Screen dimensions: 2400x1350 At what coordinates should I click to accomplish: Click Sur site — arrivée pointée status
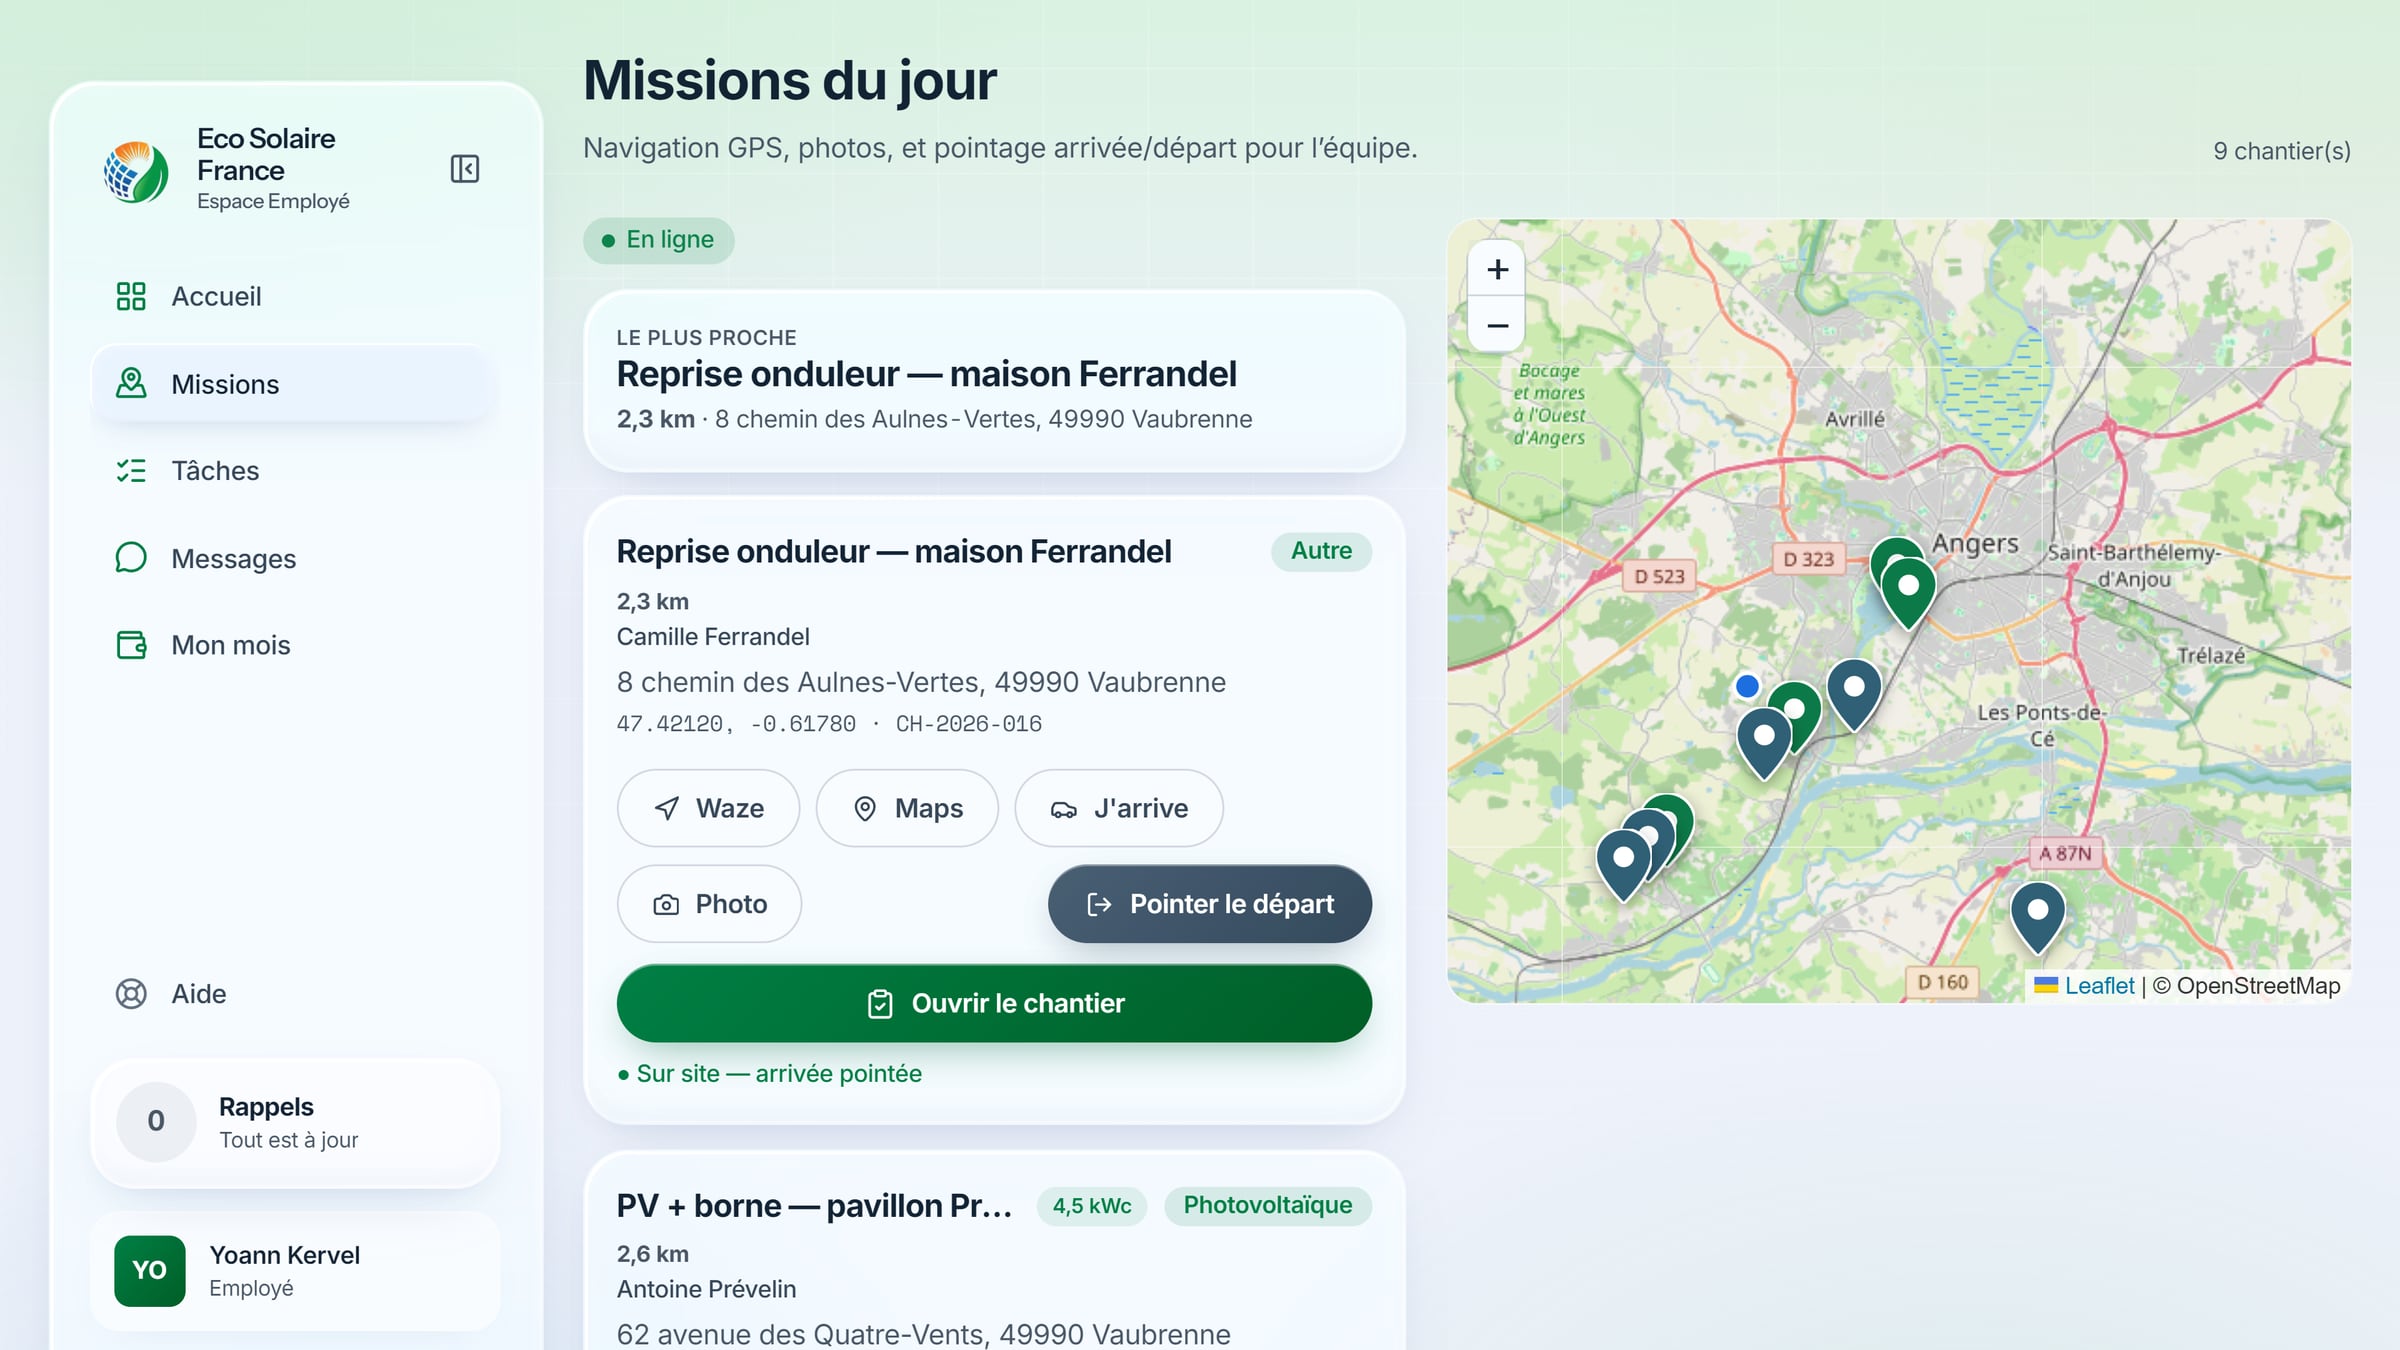[x=769, y=1074]
